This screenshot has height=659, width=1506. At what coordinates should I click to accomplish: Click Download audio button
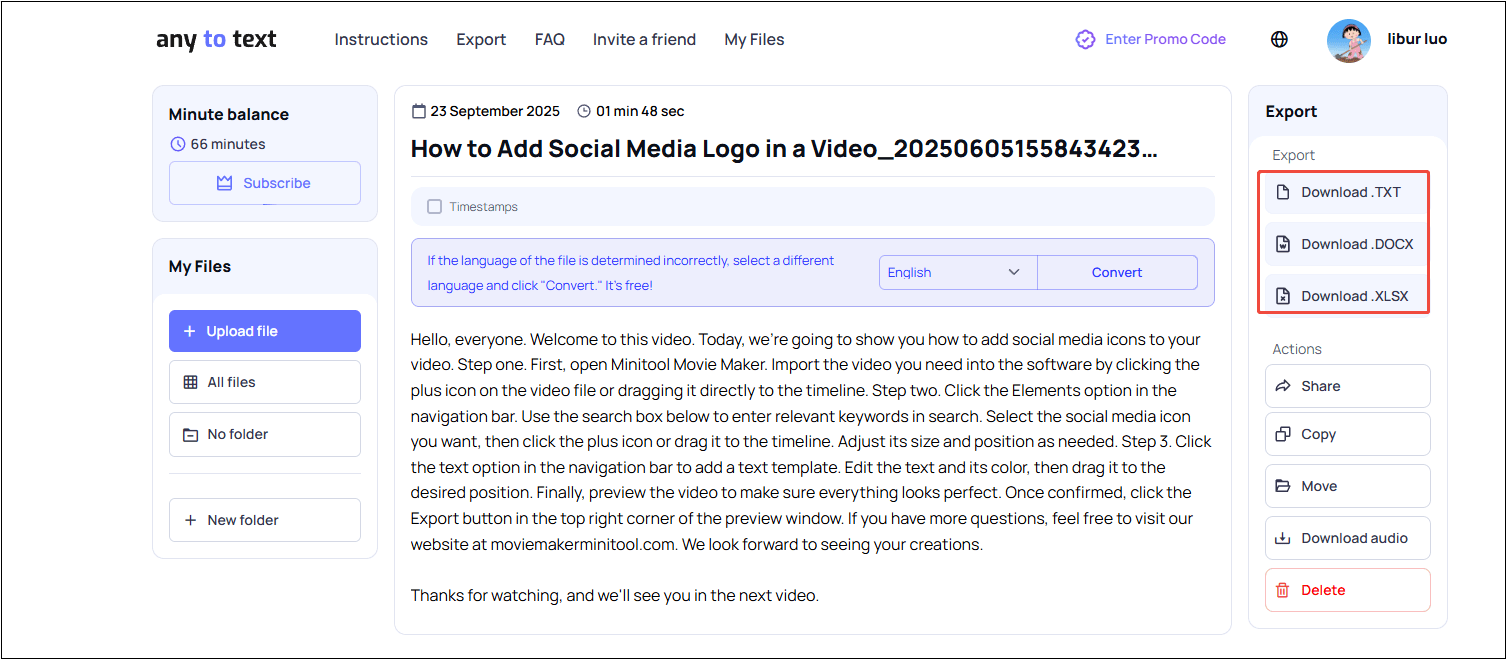pos(1346,538)
